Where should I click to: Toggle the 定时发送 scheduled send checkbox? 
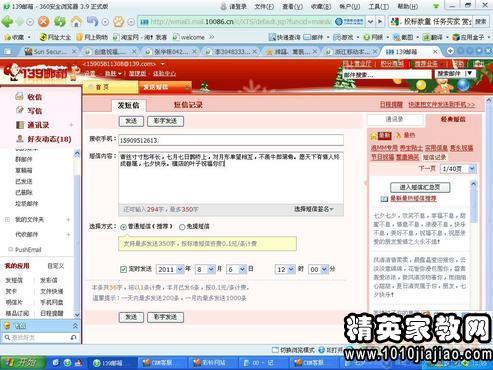(x=123, y=269)
